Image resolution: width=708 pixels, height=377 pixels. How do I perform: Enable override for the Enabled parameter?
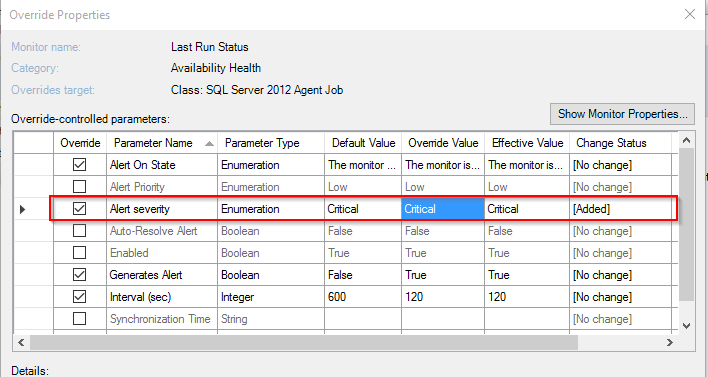(79, 253)
